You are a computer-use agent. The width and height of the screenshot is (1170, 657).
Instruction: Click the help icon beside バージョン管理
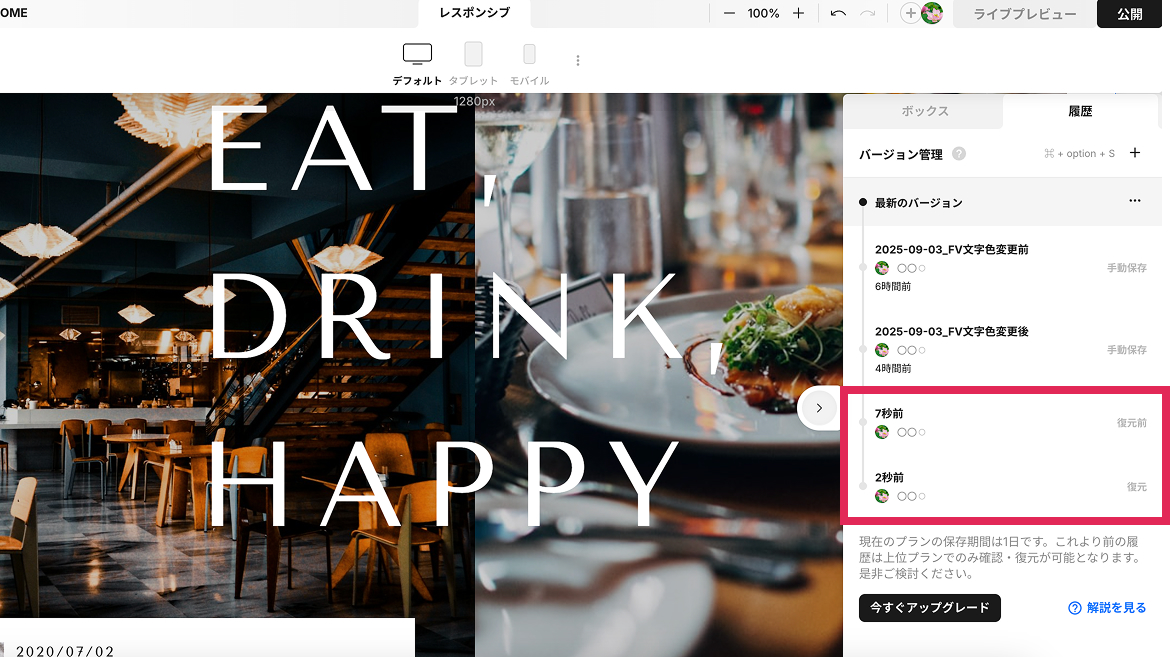pos(959,154)
